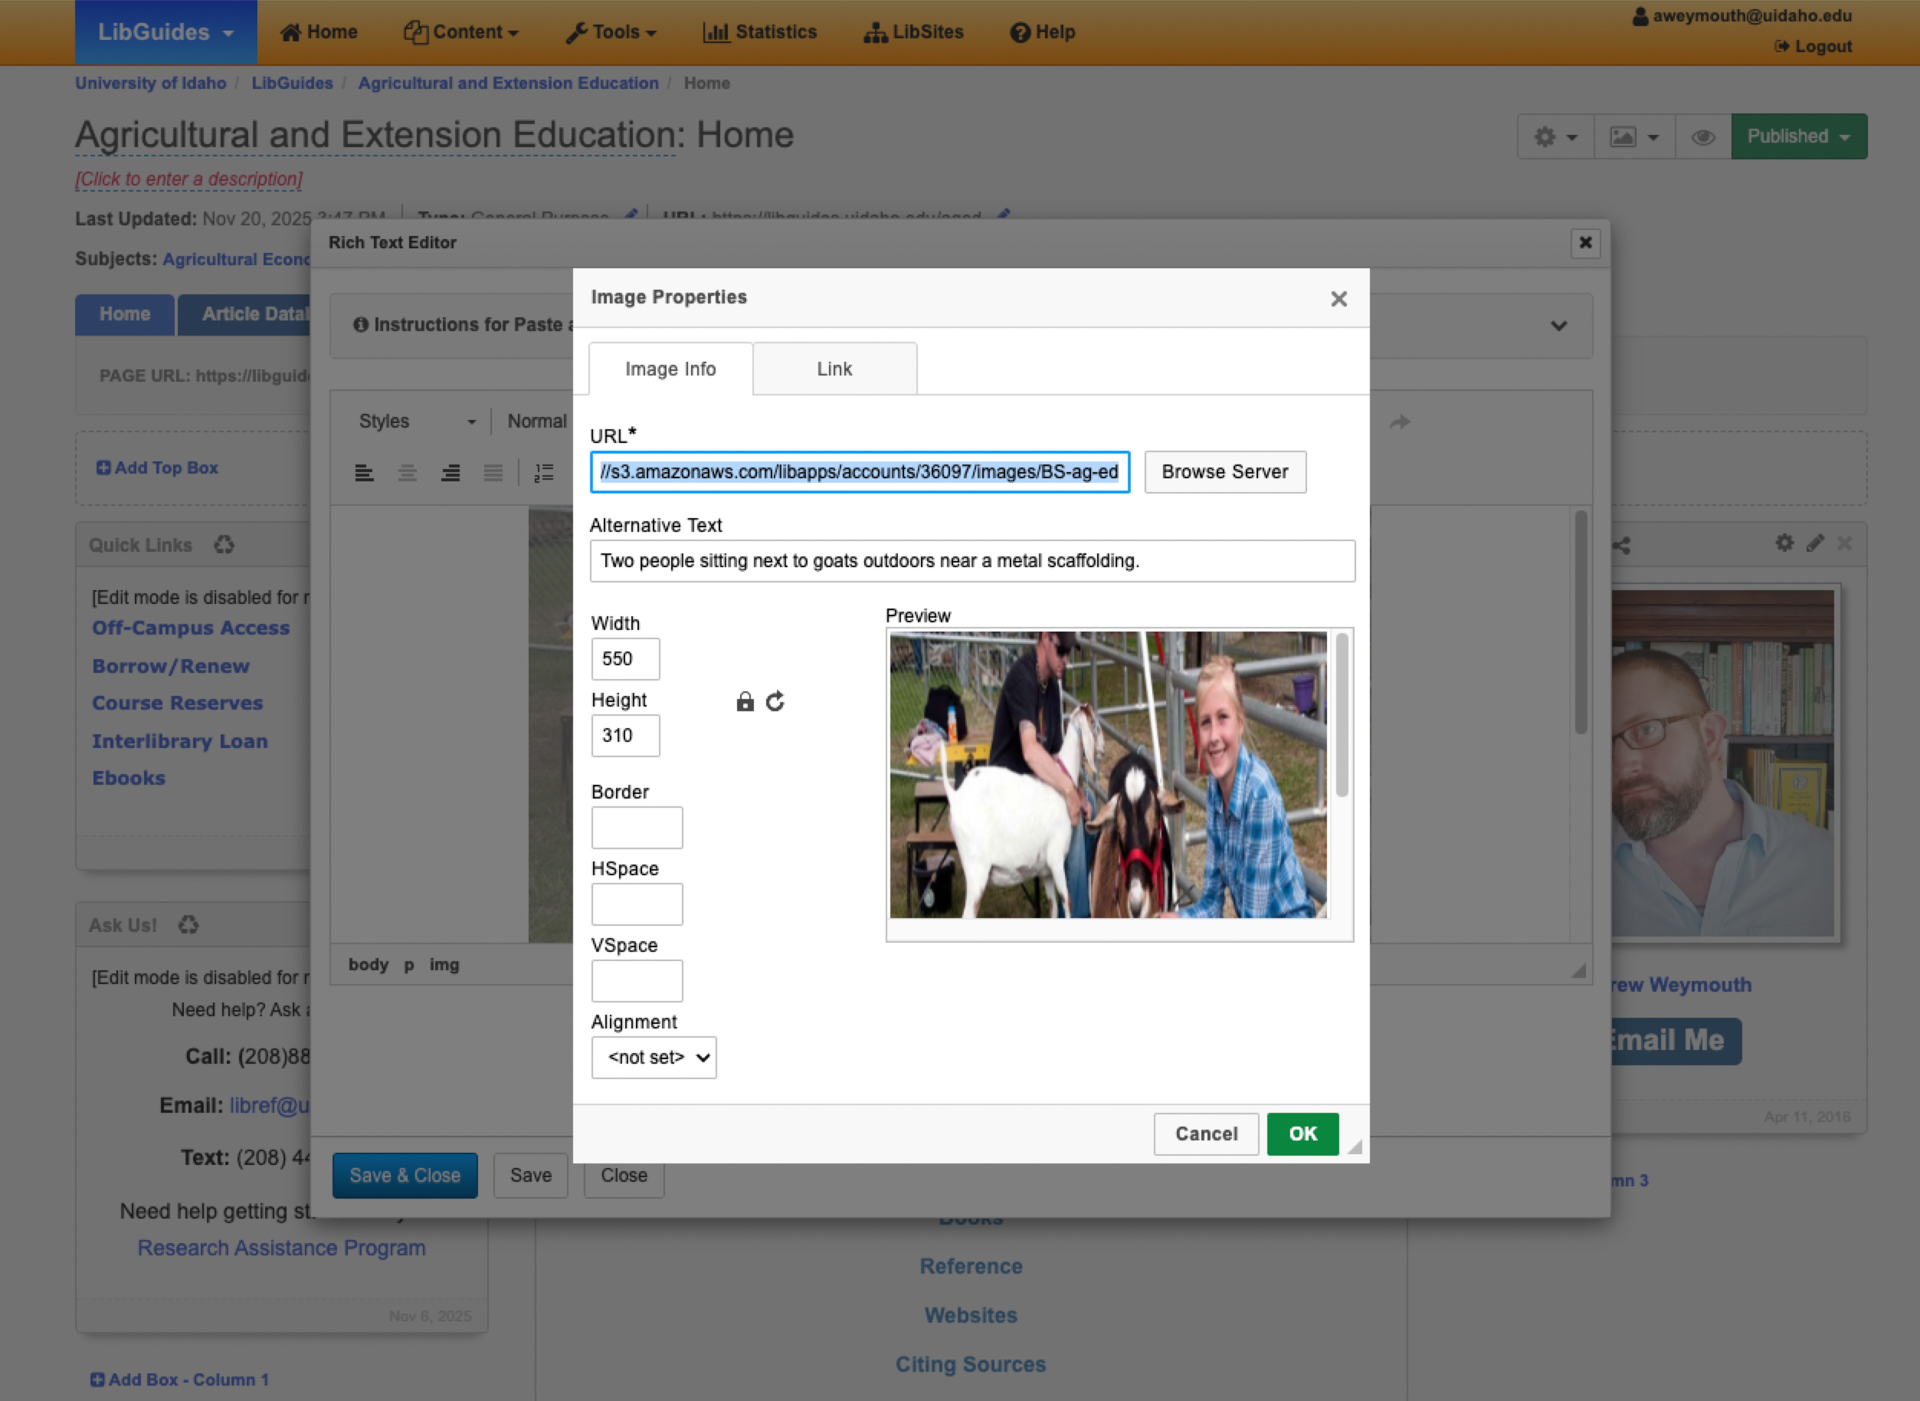Click the Alternative Text field
Image resolution: width=1920 pixels, height=1401 pixels.
point(972,561)
